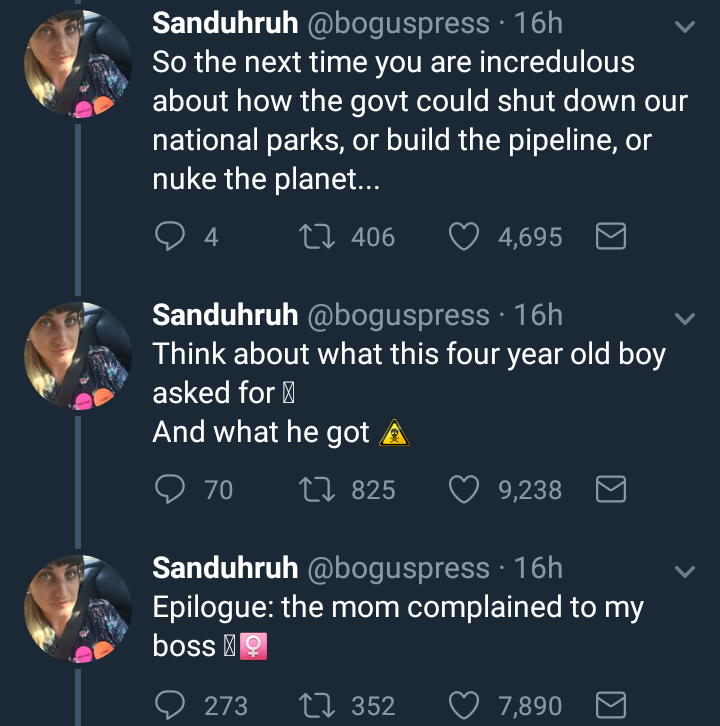Expand options arrow on the four year old tweet
This screenshot has width=720, height=726.
click(685, 319)
